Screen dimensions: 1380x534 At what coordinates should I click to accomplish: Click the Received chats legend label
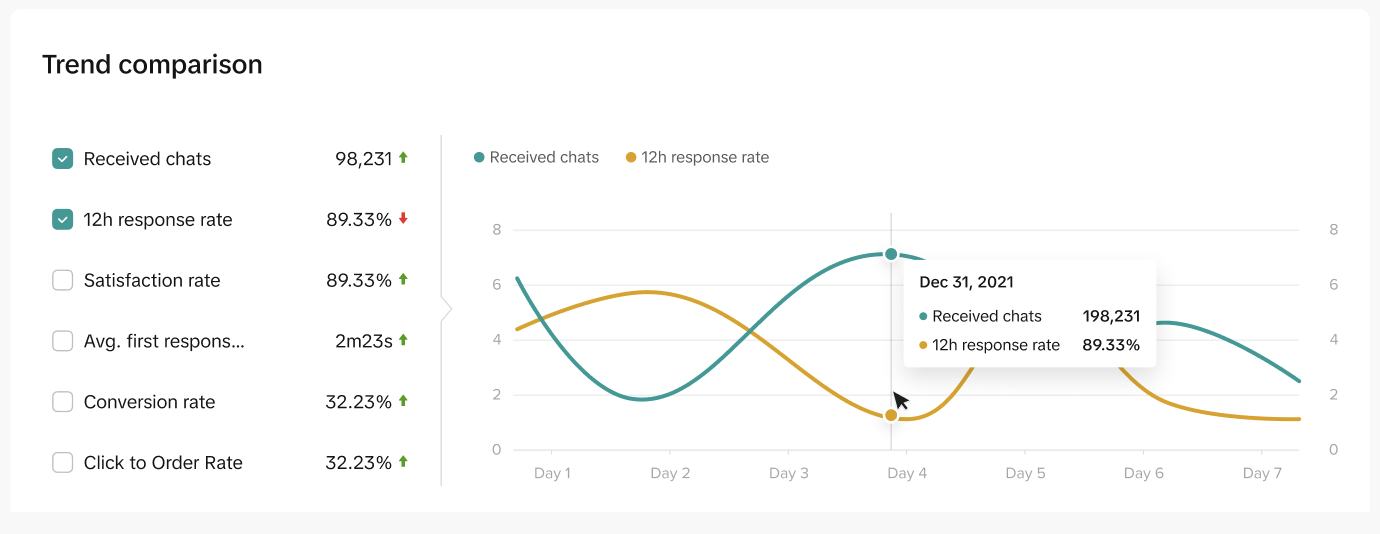point(544,158)
